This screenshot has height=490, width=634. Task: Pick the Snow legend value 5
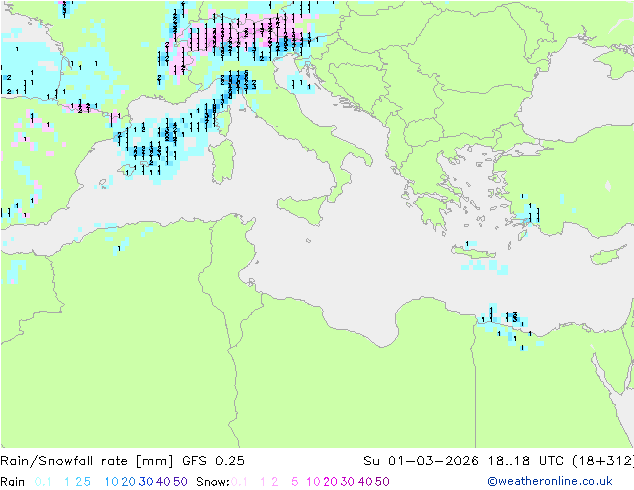[x=295, y=482]
